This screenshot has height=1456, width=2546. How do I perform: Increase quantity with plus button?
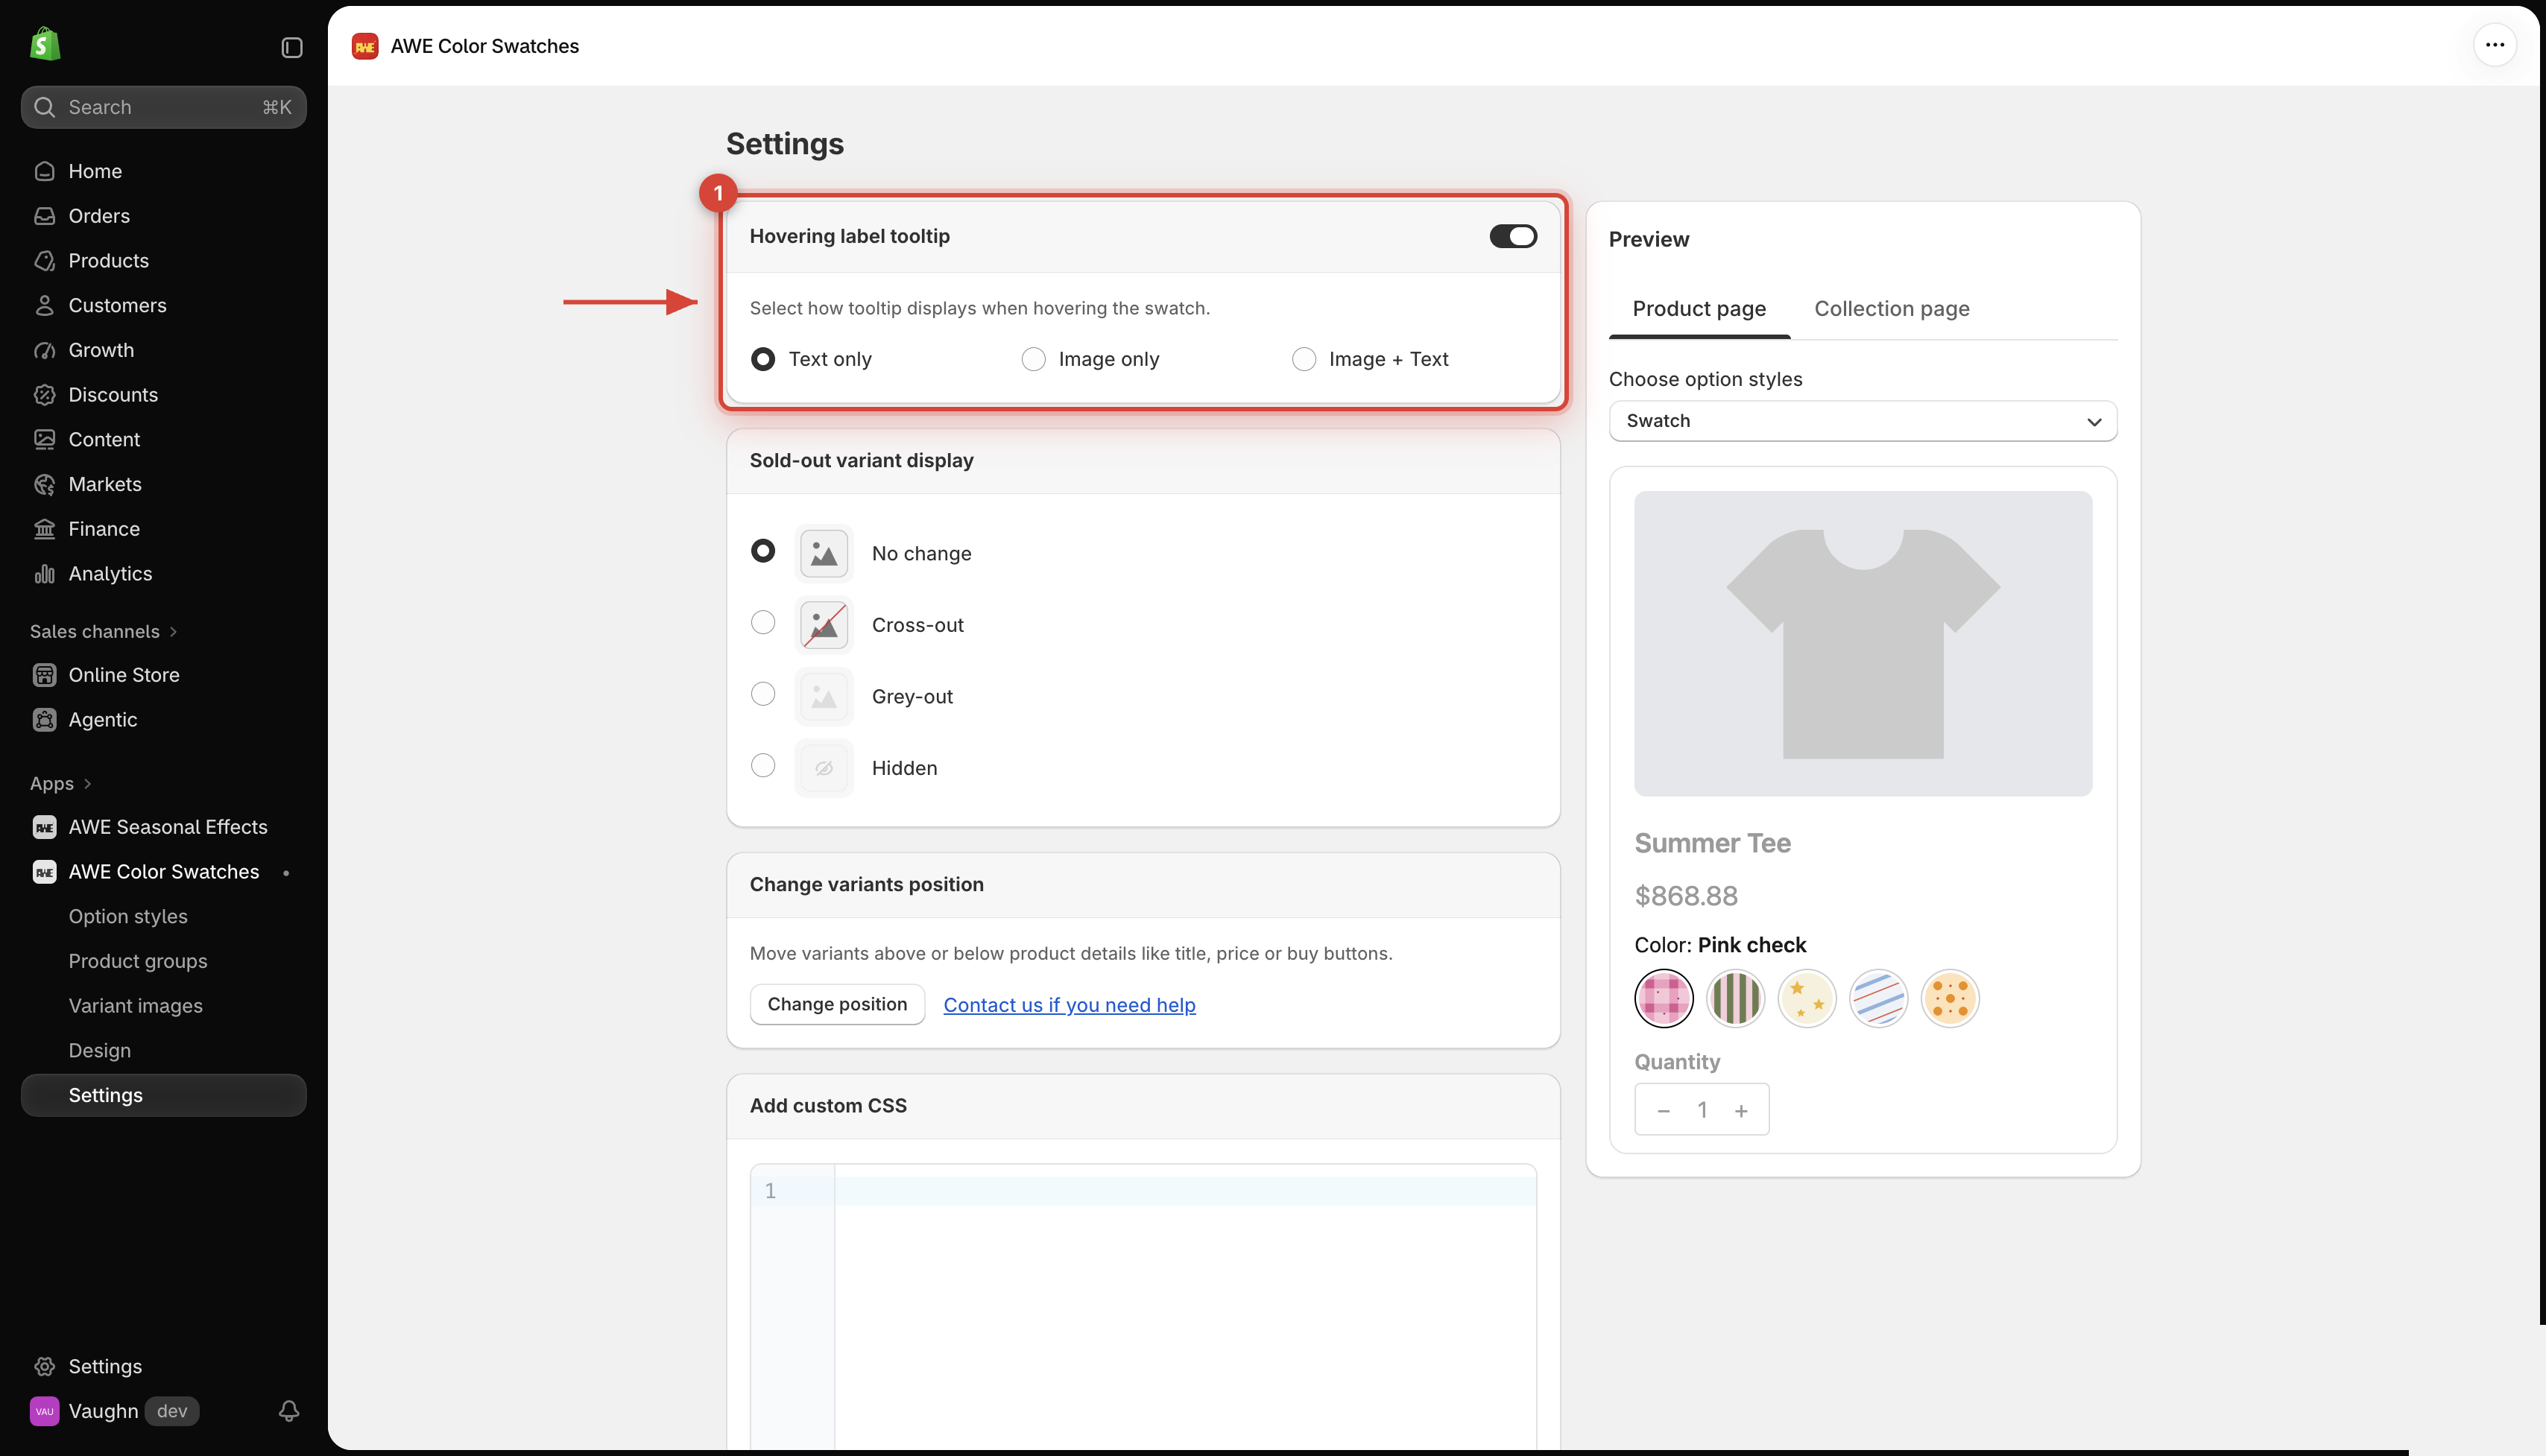tap(1741, 1111)
